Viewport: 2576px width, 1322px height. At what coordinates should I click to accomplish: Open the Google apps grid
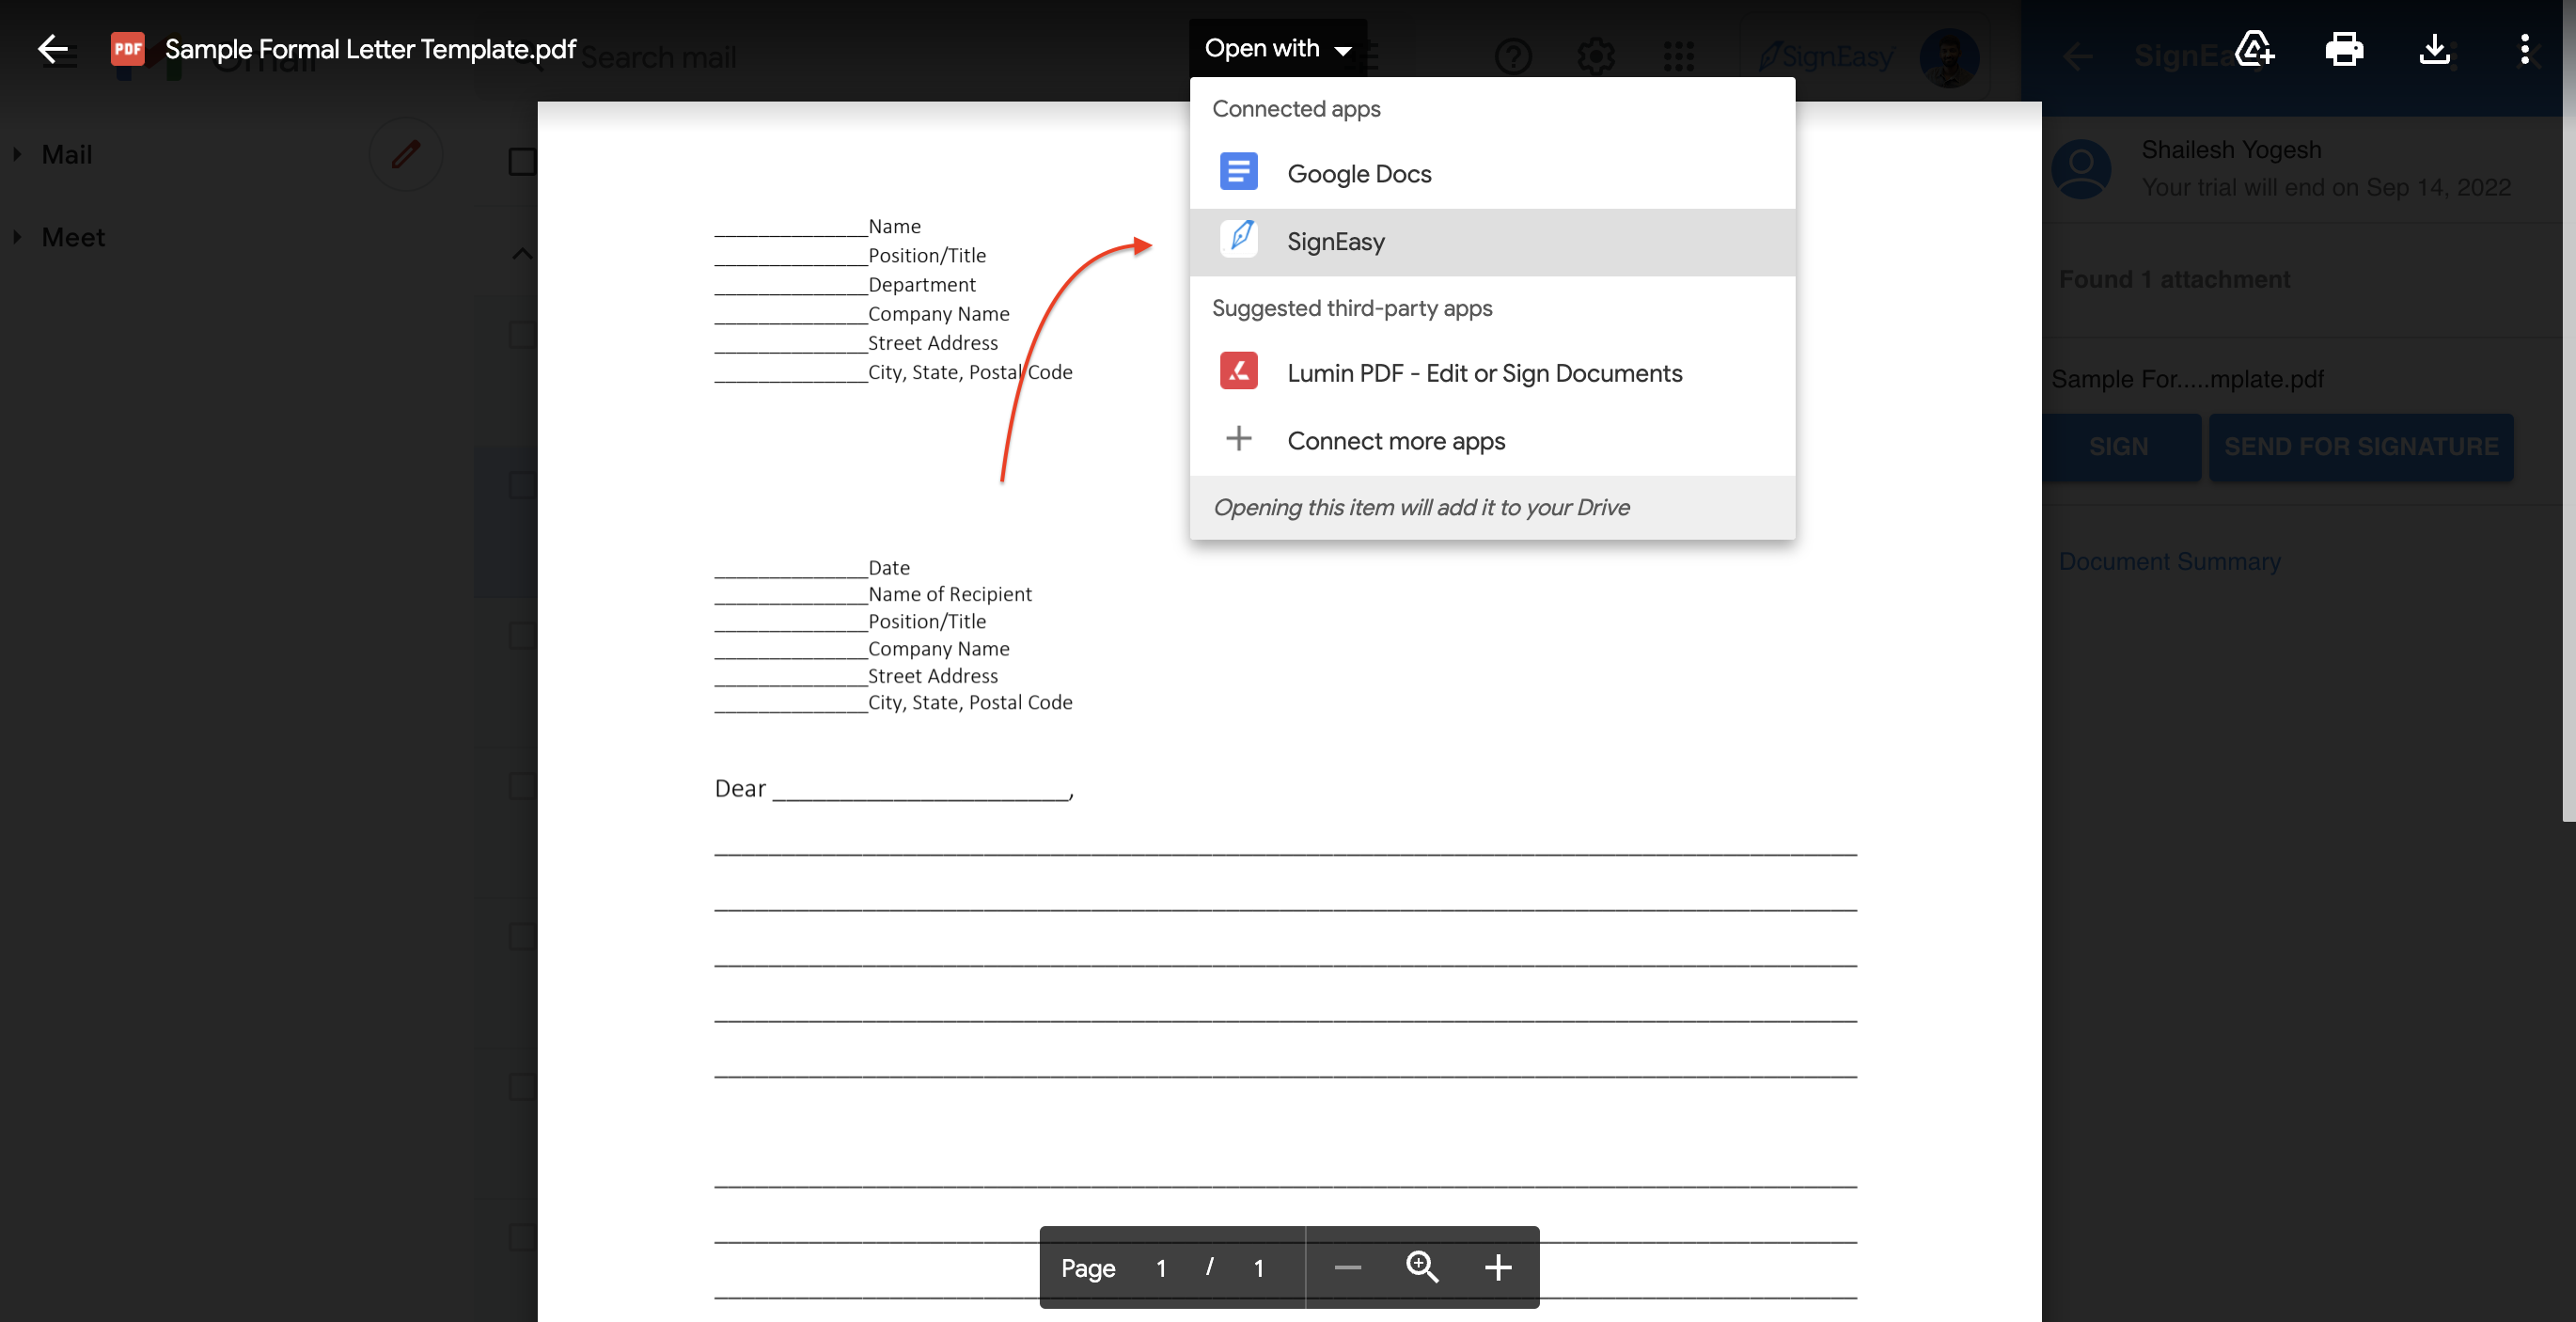tap(1678, 57)
